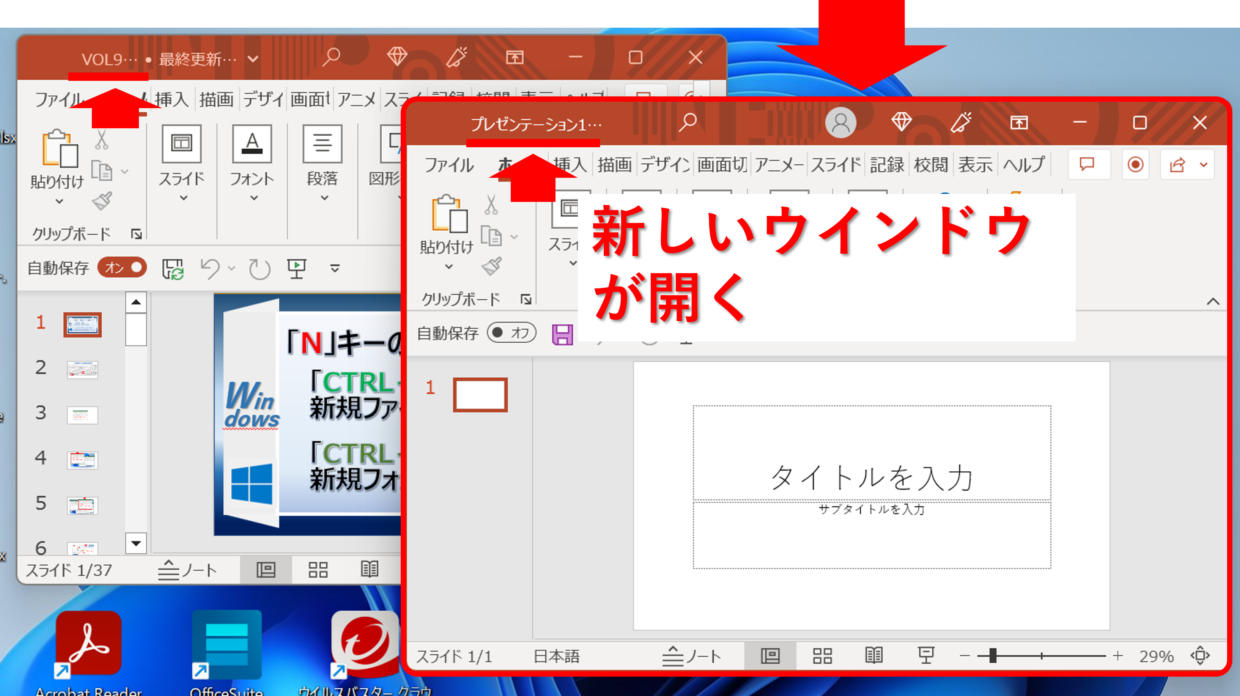Toggle 自動保存 switch (オフ) in the front window
The height and width of the screenshot is (696, 1240).
(x=512, y=333)
